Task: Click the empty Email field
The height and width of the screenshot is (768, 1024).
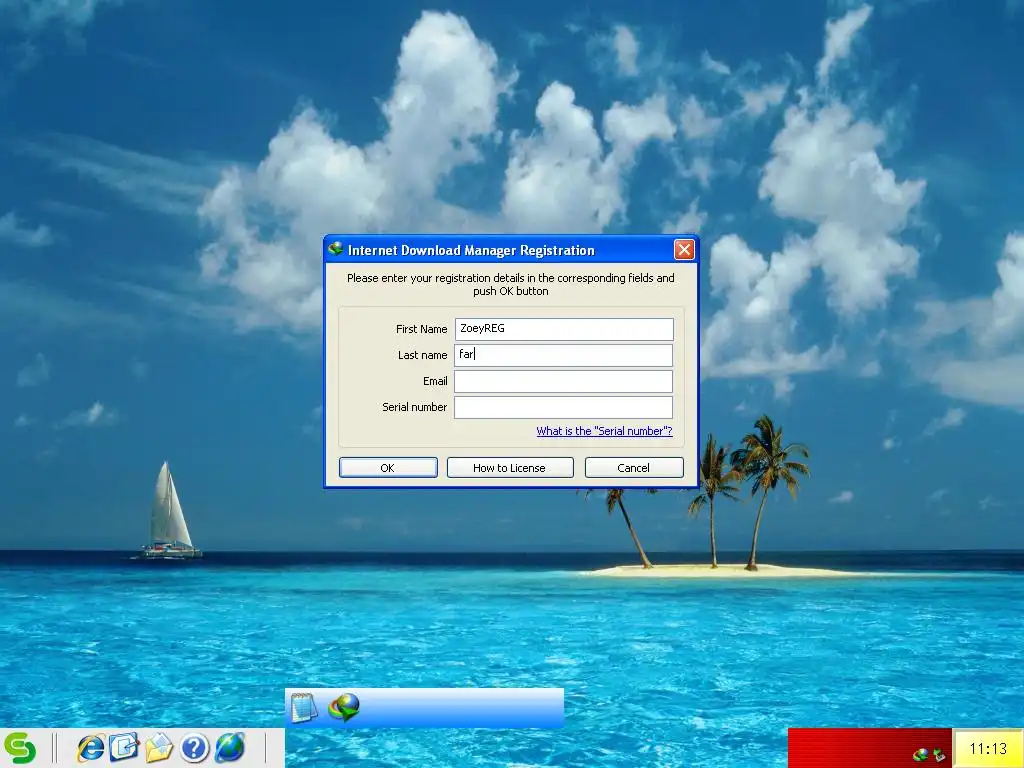Action: pyautogui.click(x=563, y=381)
